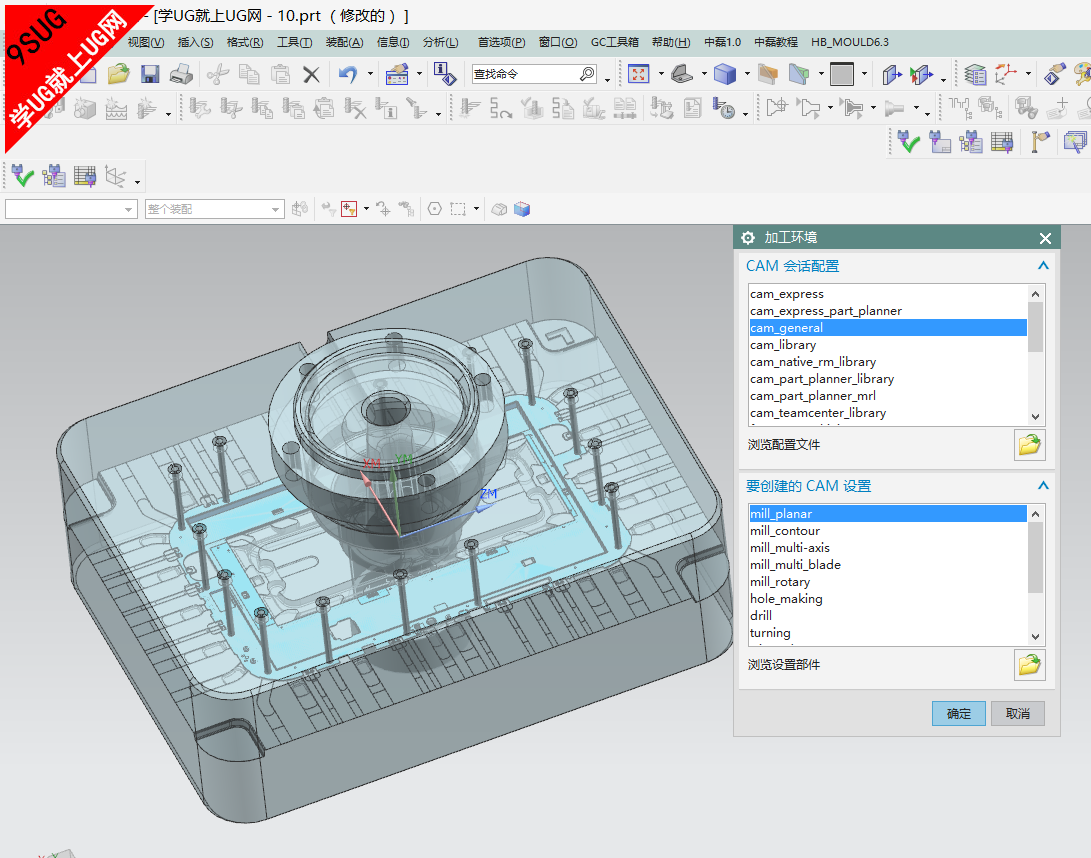Open the 工具(T) menu

tap(294, 42)
